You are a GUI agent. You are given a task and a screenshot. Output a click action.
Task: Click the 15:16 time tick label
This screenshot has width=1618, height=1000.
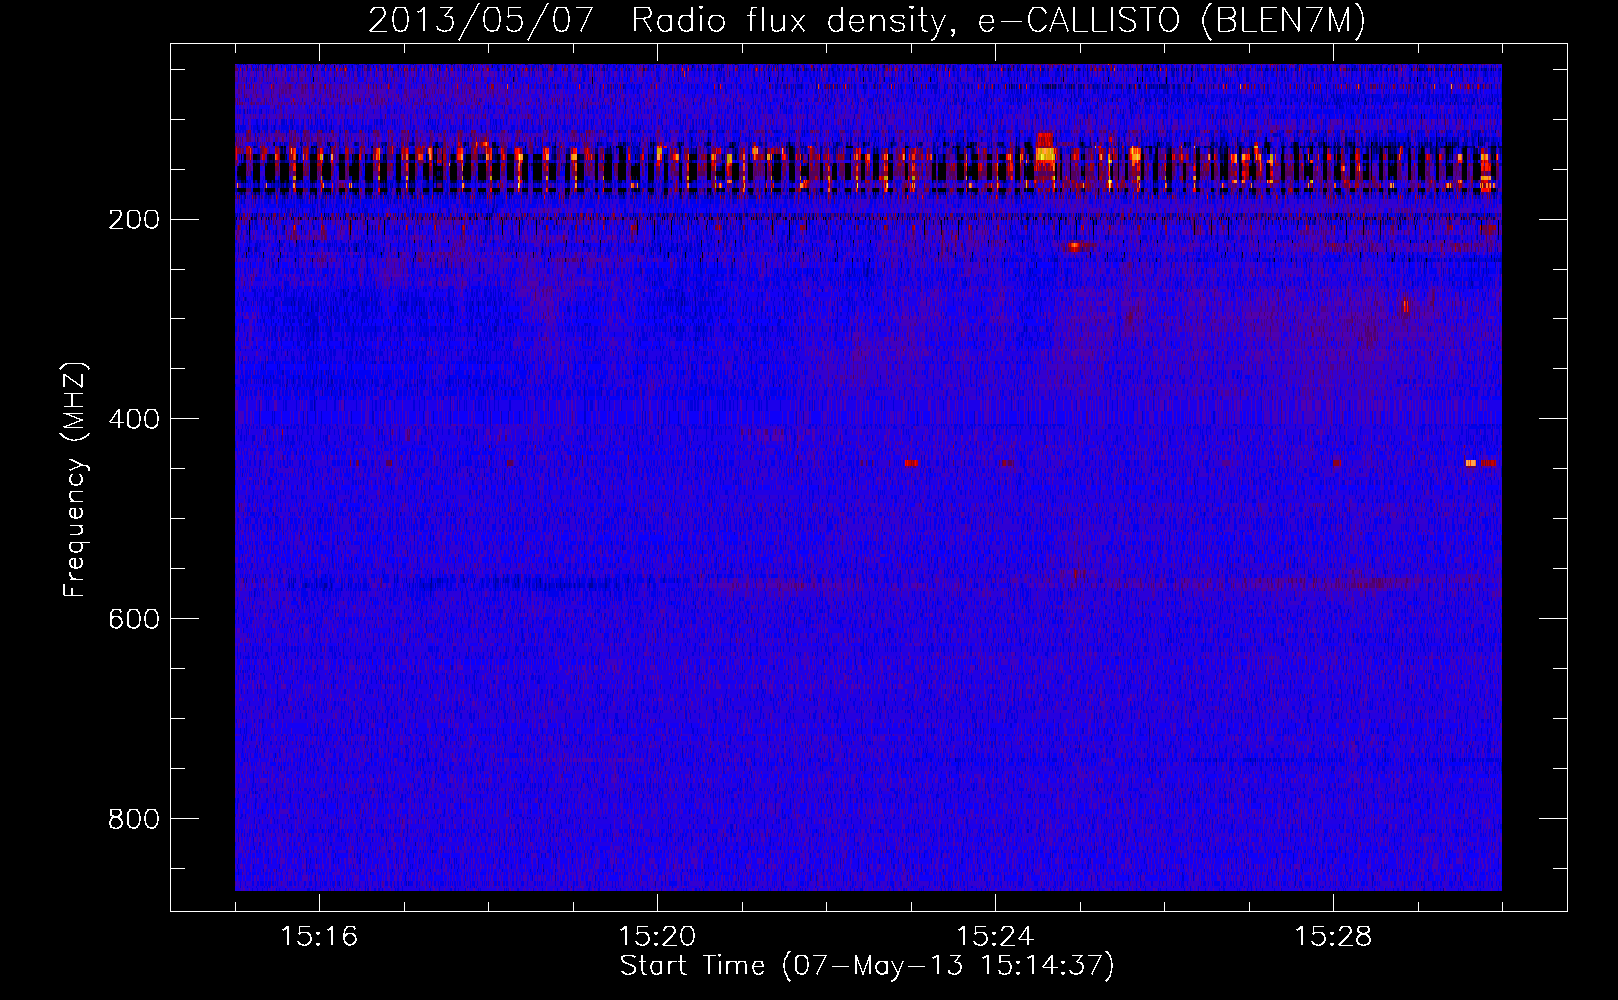click(x=319, y=937)
